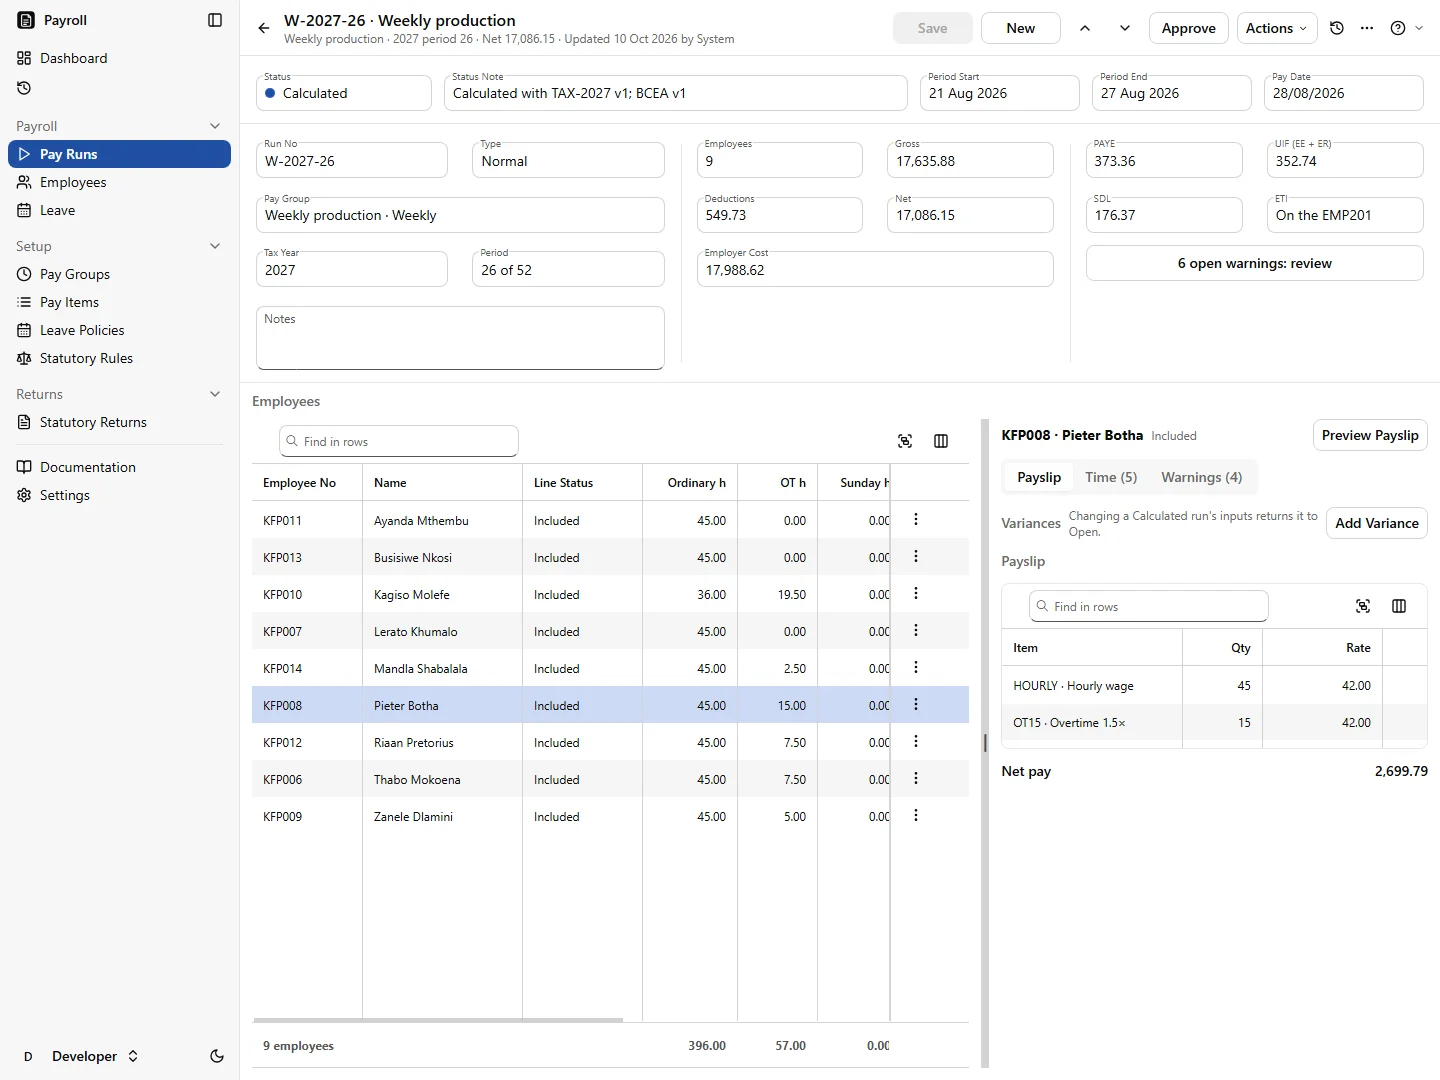Toggle the sidebar collapse icon
The width and height of the screenshot is (1440, 1080).
pyautogui.click(x=215, y=20)
